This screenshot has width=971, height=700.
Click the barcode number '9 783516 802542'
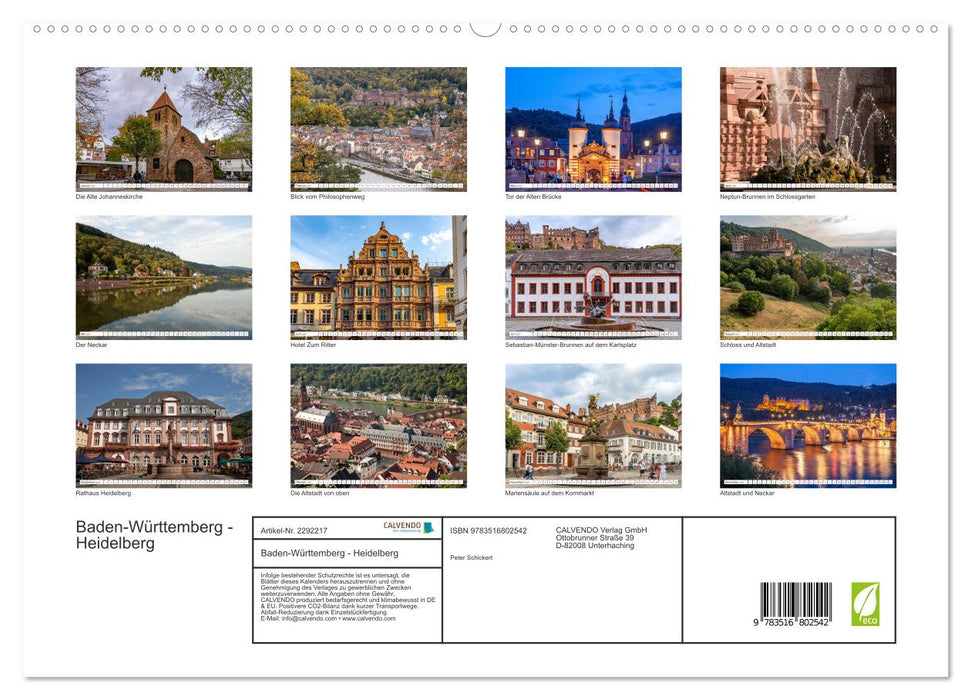tap(791, 623)
